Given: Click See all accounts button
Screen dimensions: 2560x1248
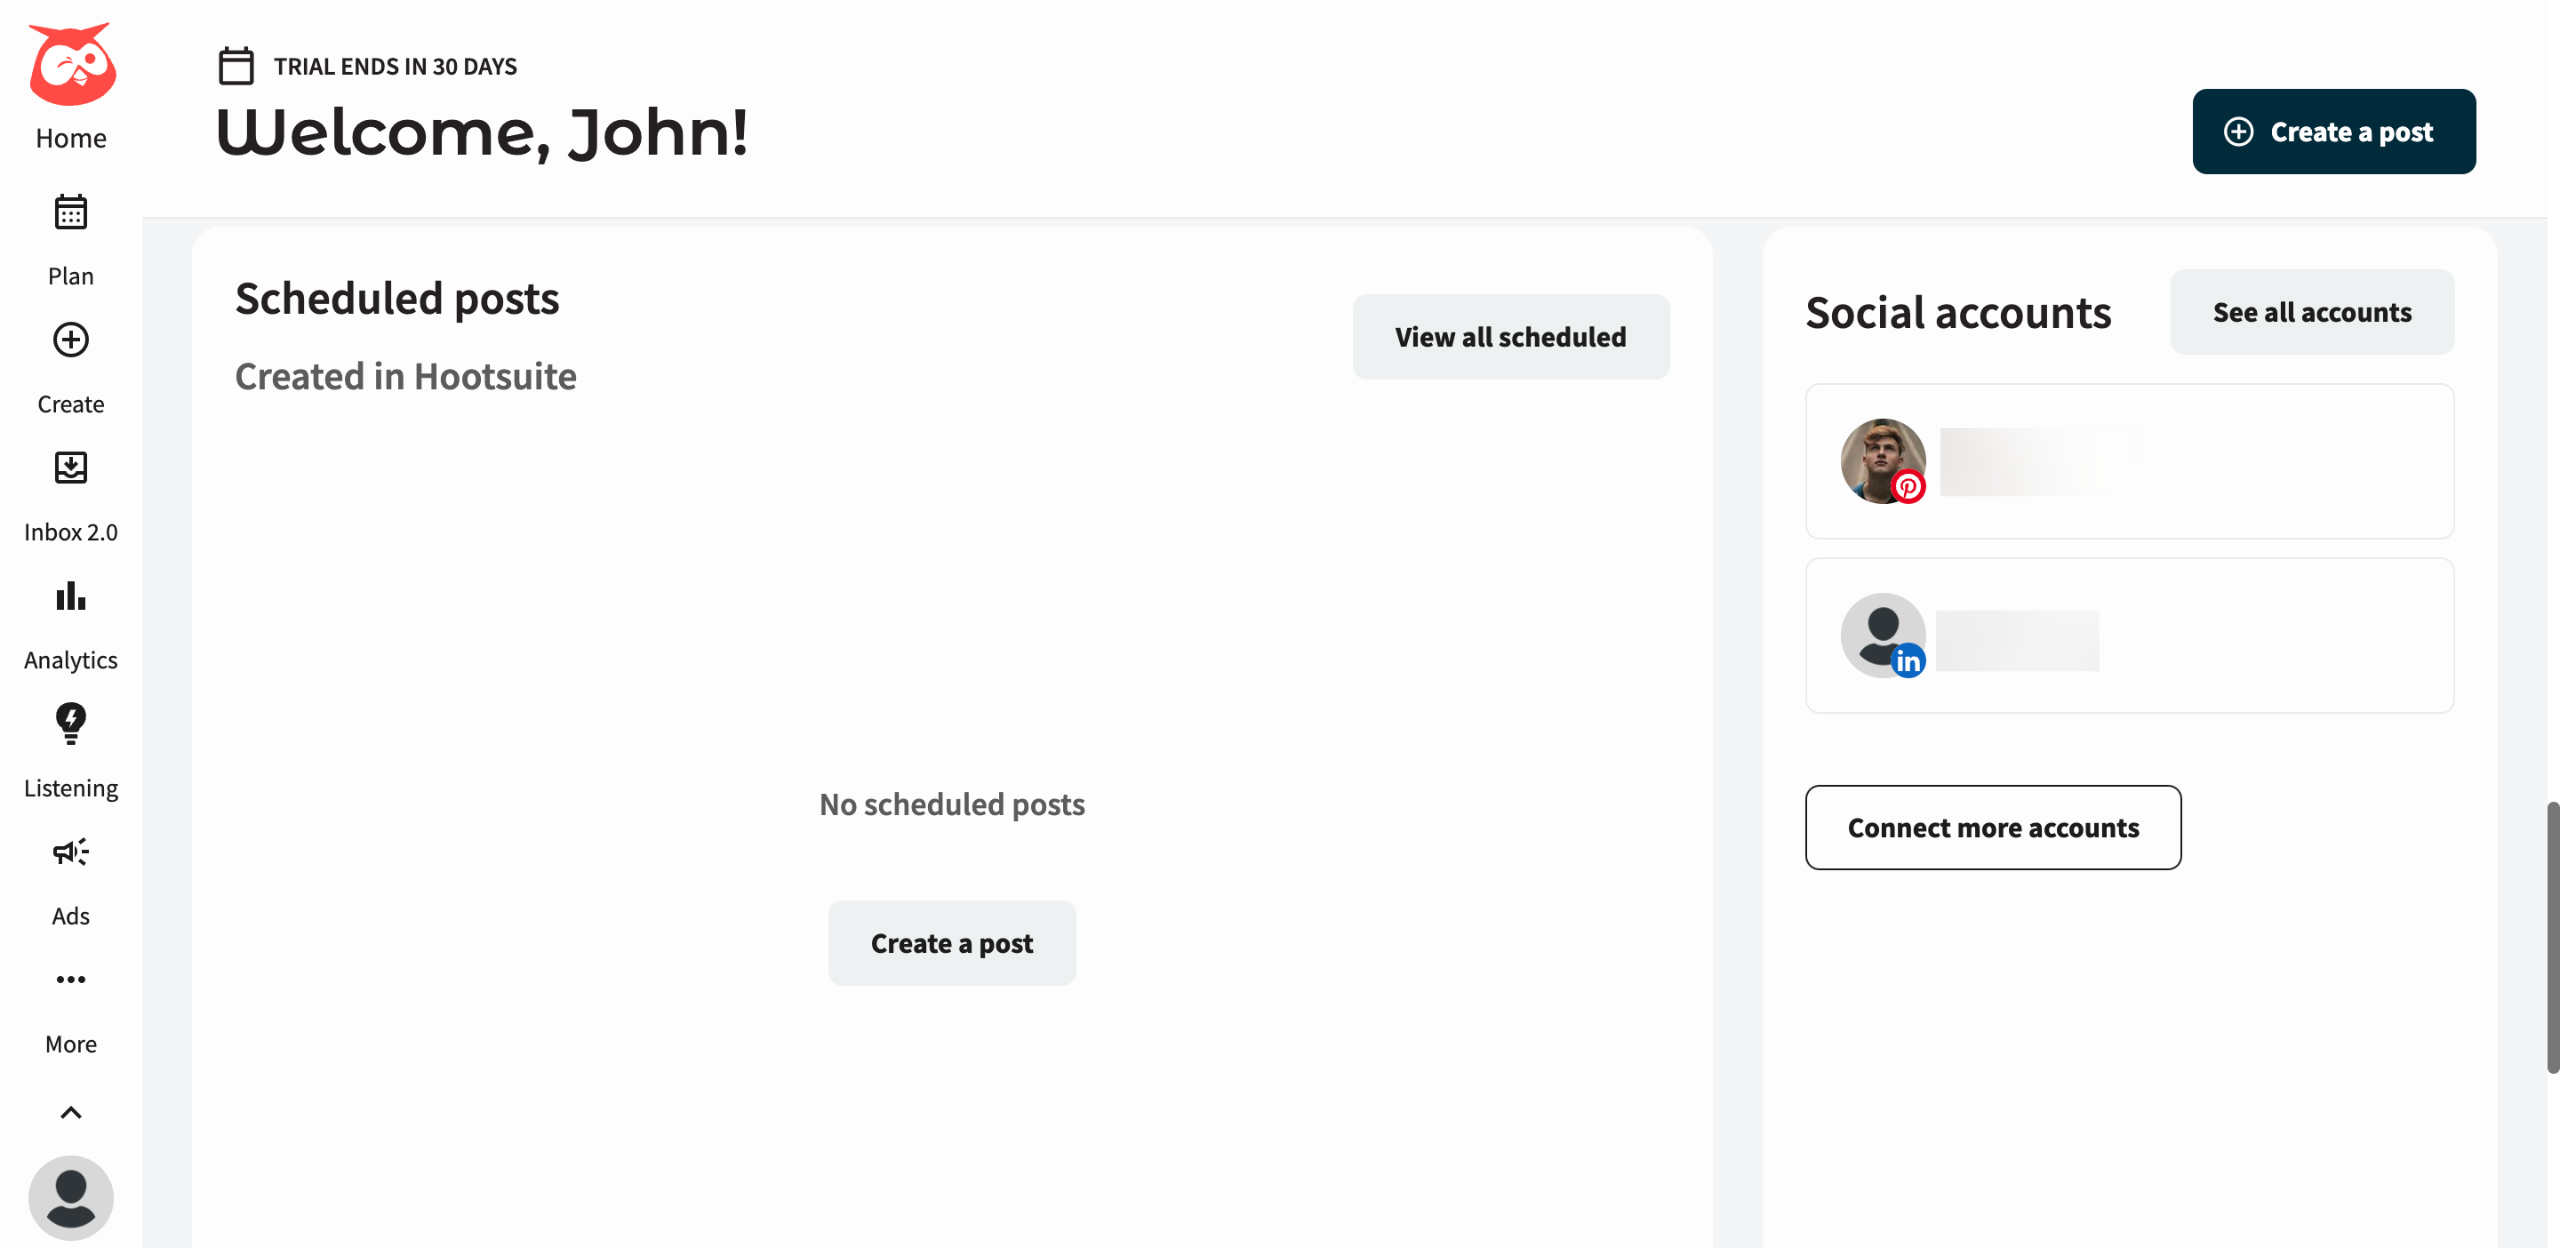Looking at the screenshot, I should 2311,312.
